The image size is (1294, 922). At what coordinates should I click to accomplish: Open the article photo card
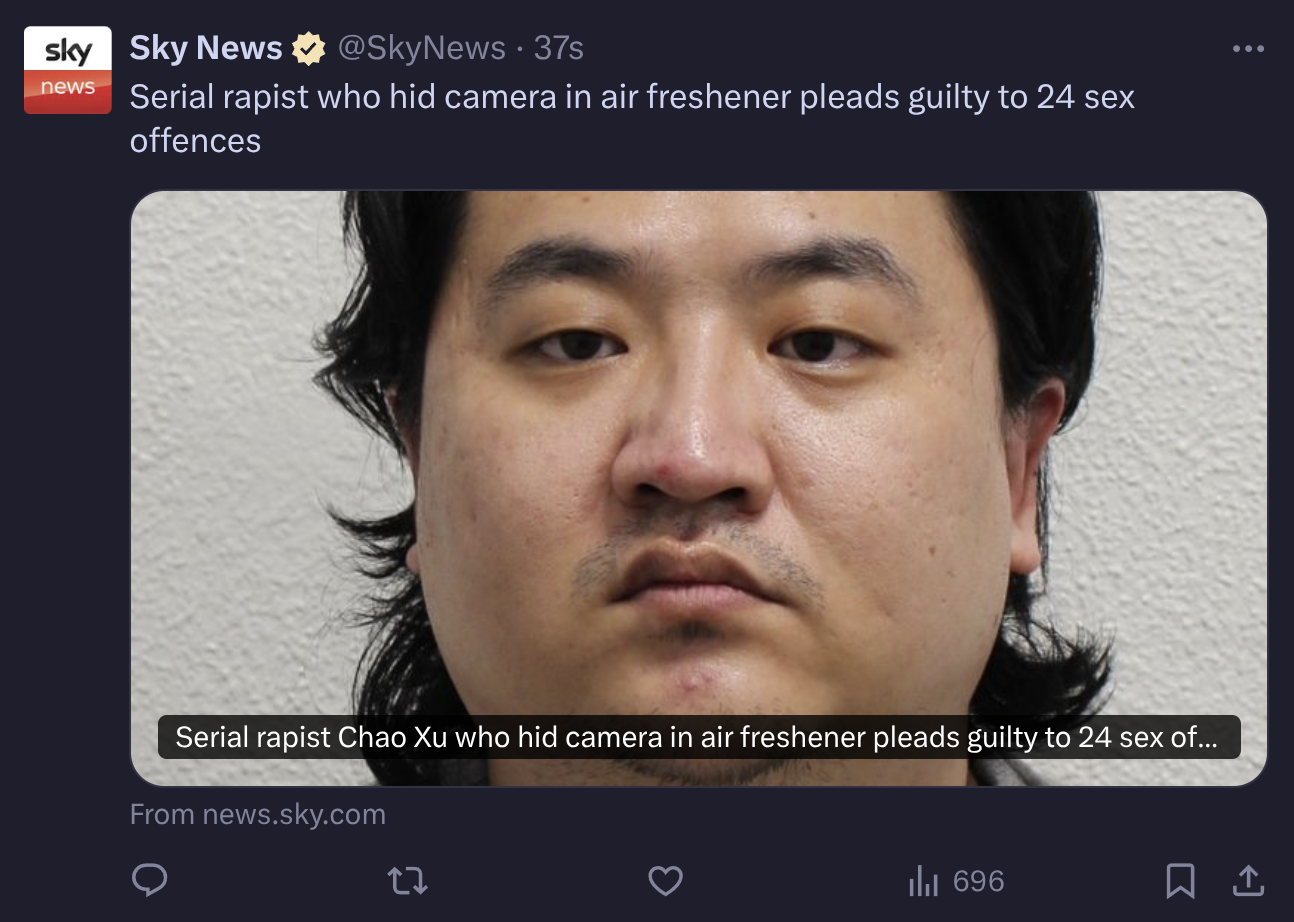(x=699, y=488)
